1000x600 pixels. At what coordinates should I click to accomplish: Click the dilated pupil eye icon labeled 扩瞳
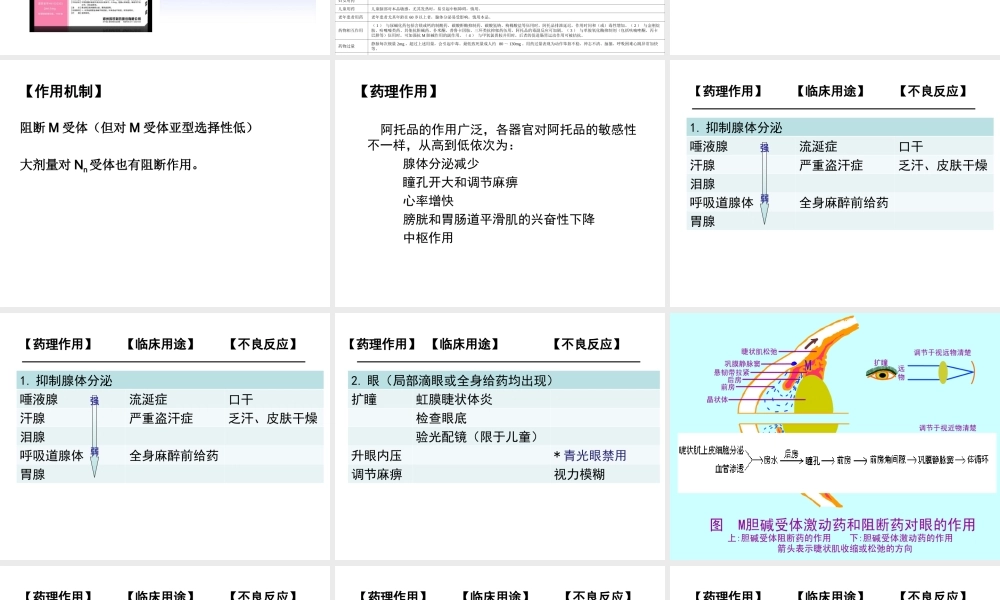coord(883,375)
